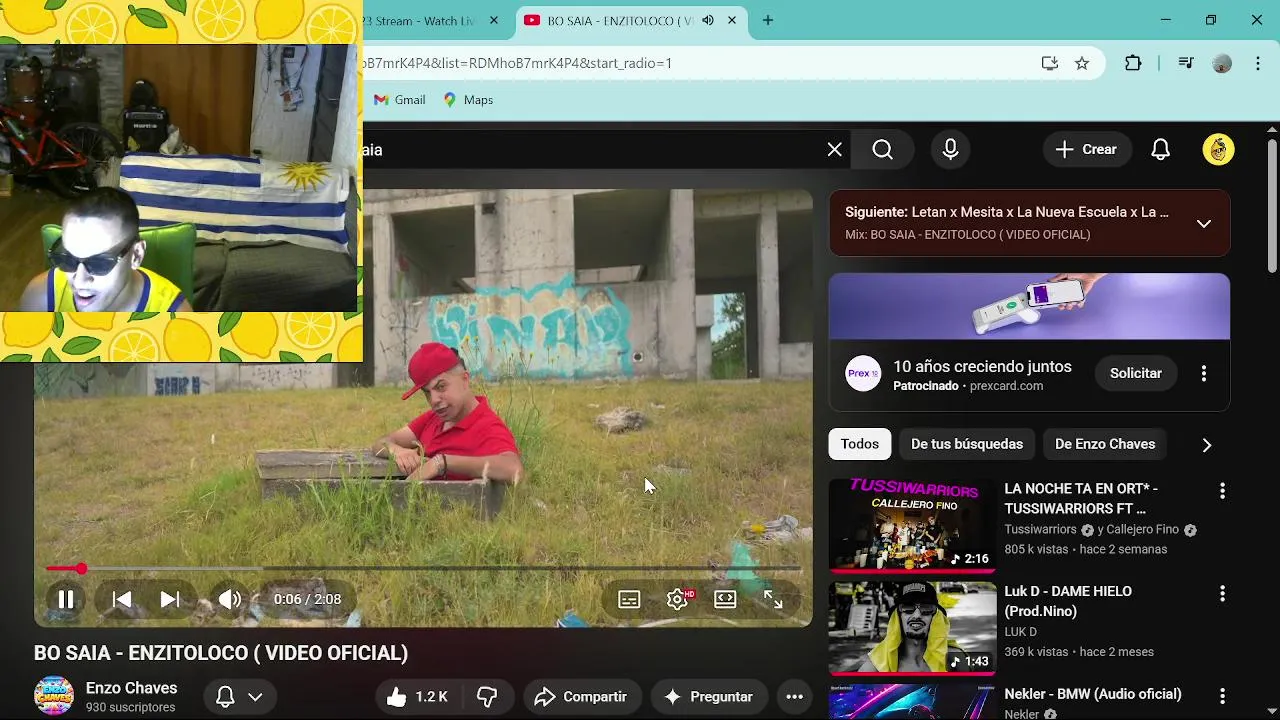Start voice search with microphone

click(951, 150)
